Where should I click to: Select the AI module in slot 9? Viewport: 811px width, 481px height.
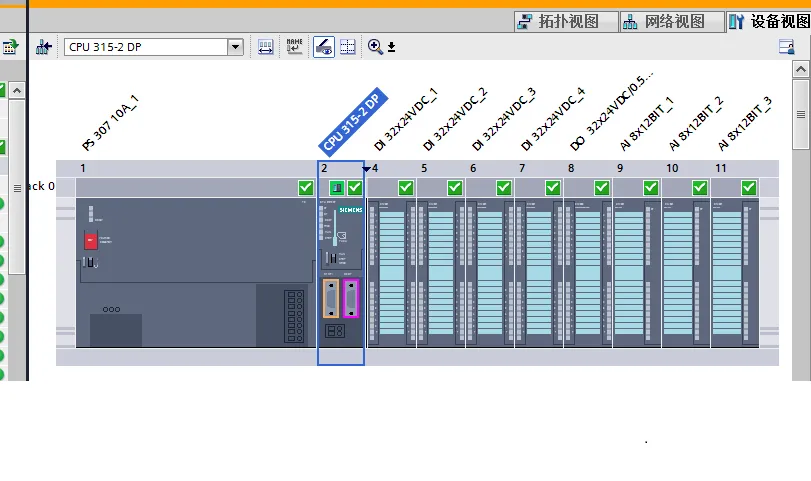point(637,273)
